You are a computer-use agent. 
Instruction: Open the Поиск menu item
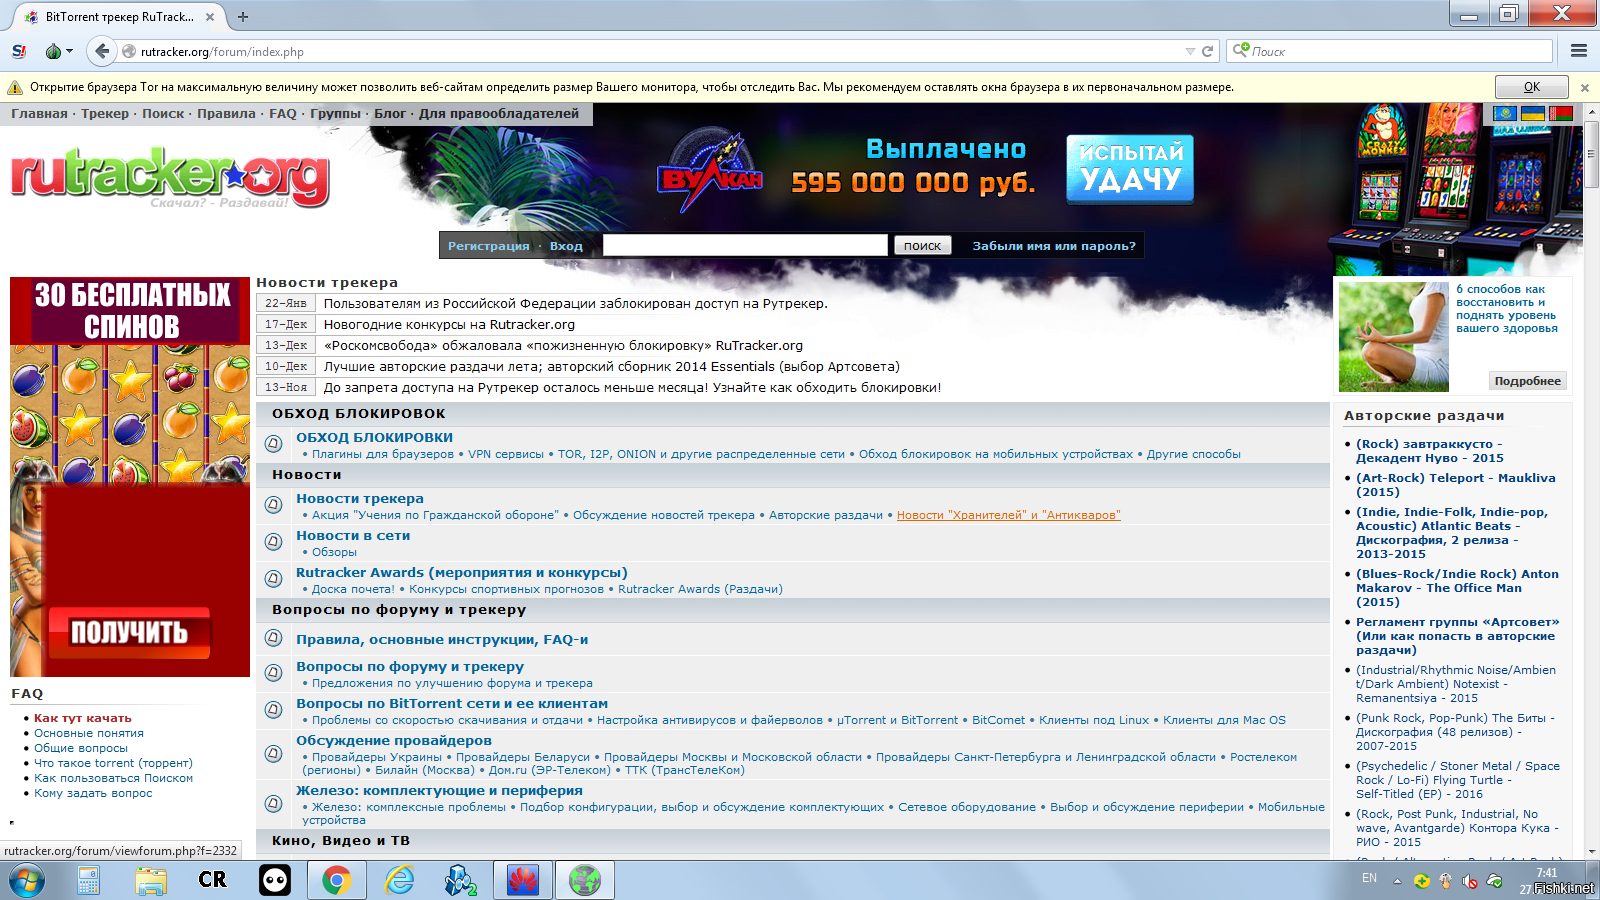coord(163,114)
